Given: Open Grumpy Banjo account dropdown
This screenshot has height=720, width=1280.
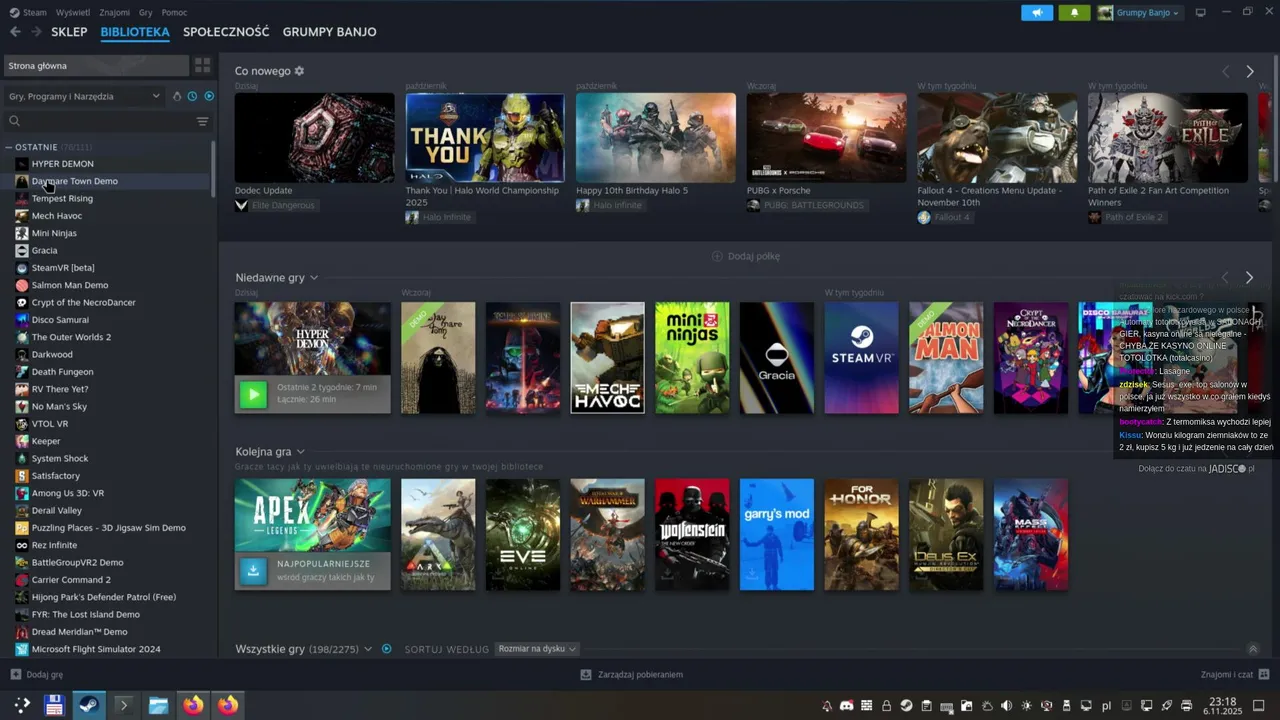Looking at the screenshot, I should 1139,13.
